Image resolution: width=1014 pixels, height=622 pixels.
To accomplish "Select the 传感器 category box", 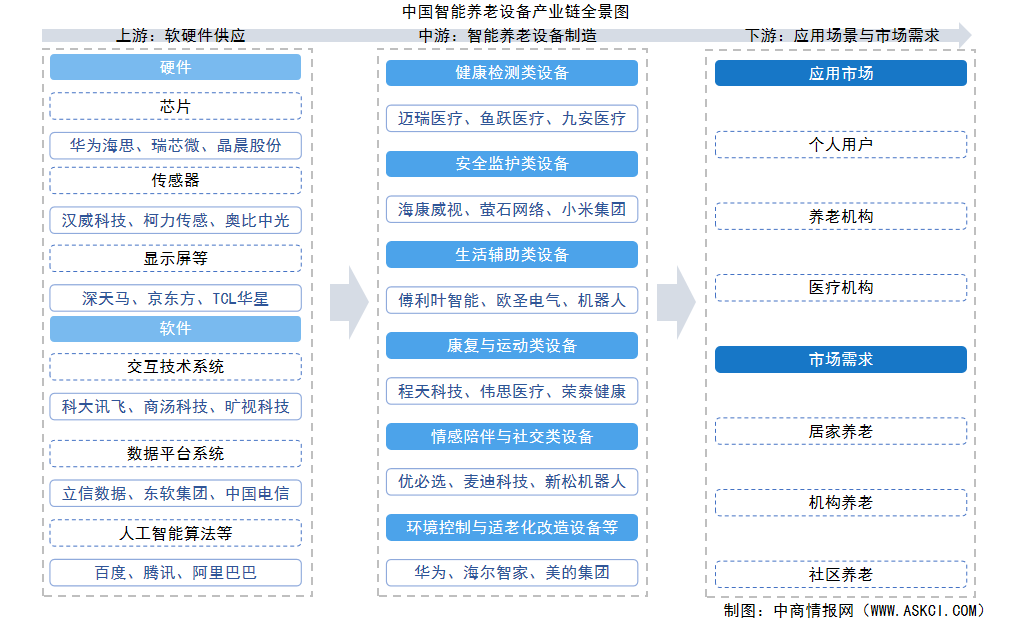I will (x=175, y=181).
